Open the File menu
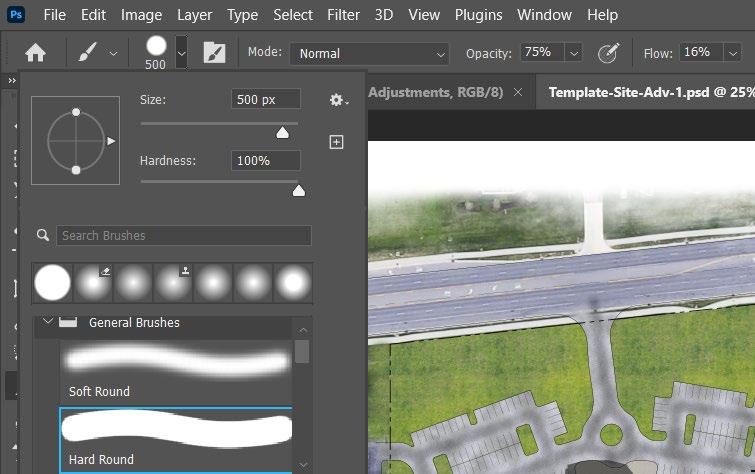The height and width of the screenshot is (474, 755). pyautogui.click(x=54, y=15)
